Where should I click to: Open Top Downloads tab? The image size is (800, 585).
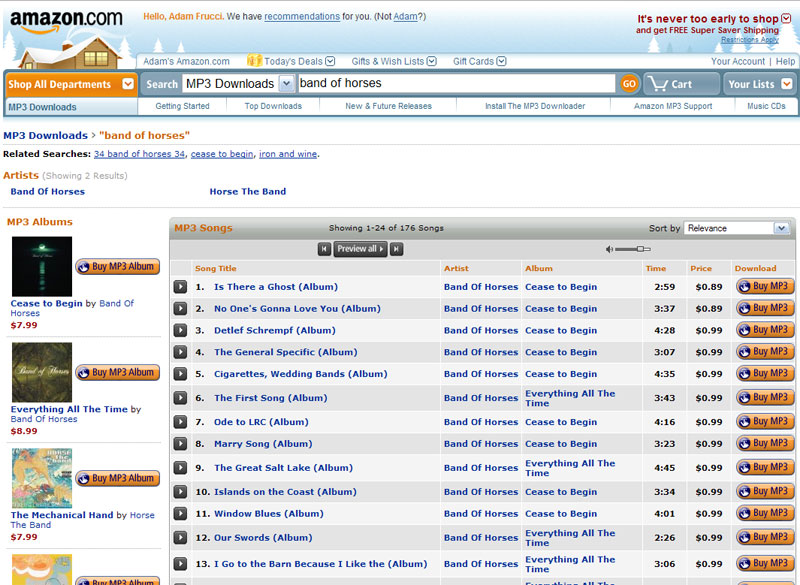[273, 106]
